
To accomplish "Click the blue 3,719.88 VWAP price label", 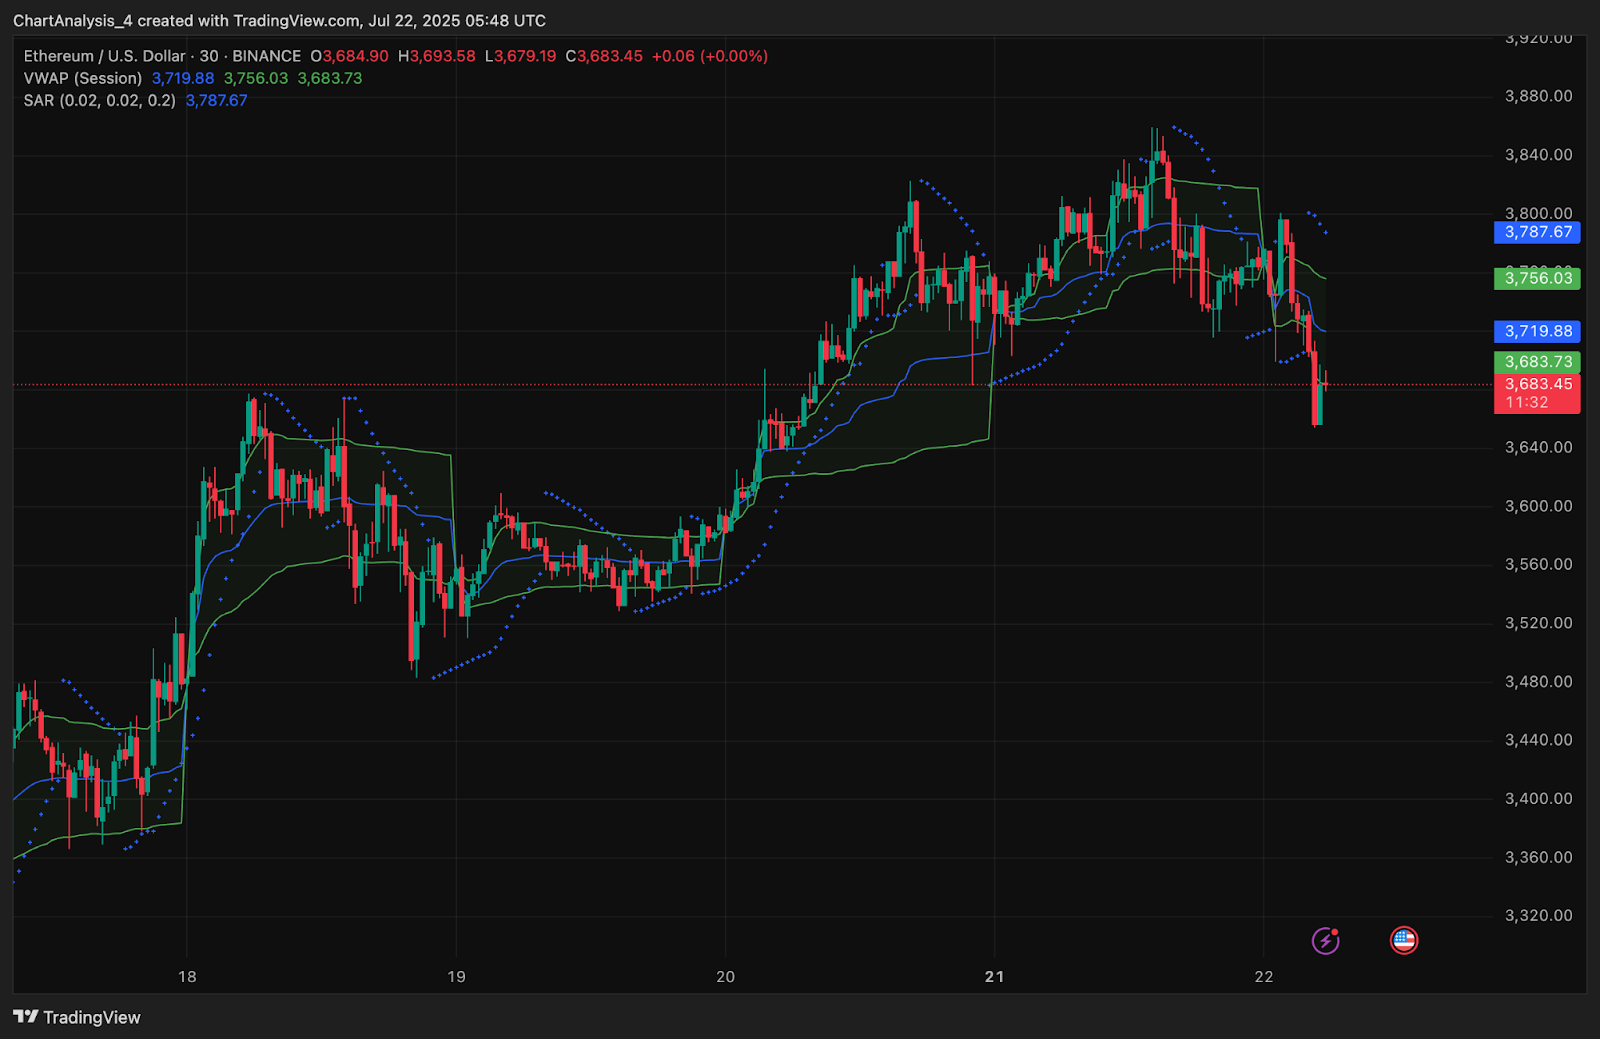I will click(1537, 331).
